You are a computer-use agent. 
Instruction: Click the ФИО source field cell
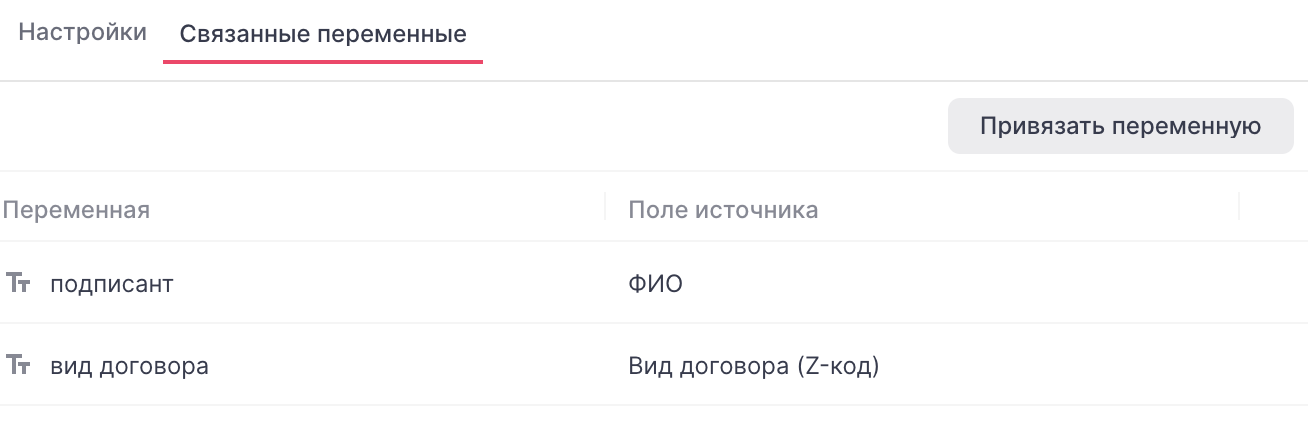pyautogui.click(x=655, y=284)
